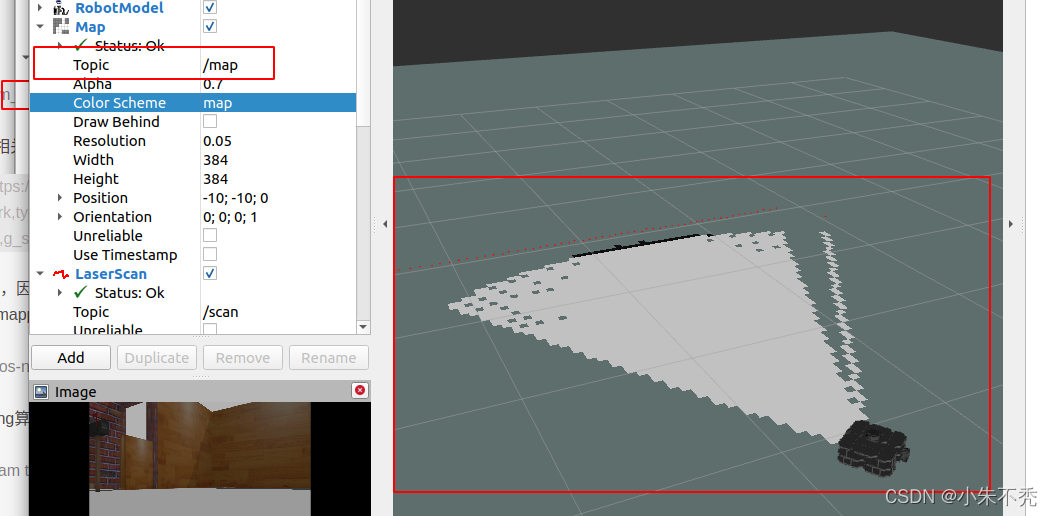Enable the Use Timestamp checkbox
The width and height of the screenshot is (1053, 516).
[210, 254]
